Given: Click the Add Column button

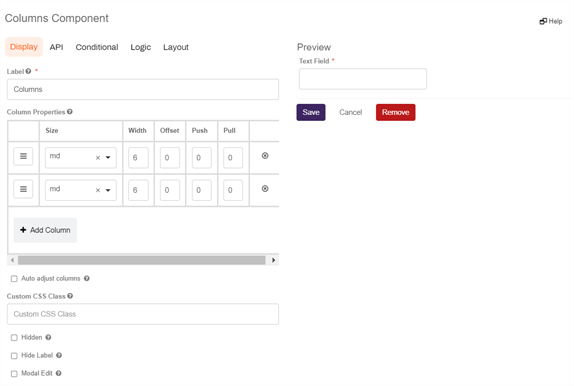Looking at the screenshot, I should [45, 230].
